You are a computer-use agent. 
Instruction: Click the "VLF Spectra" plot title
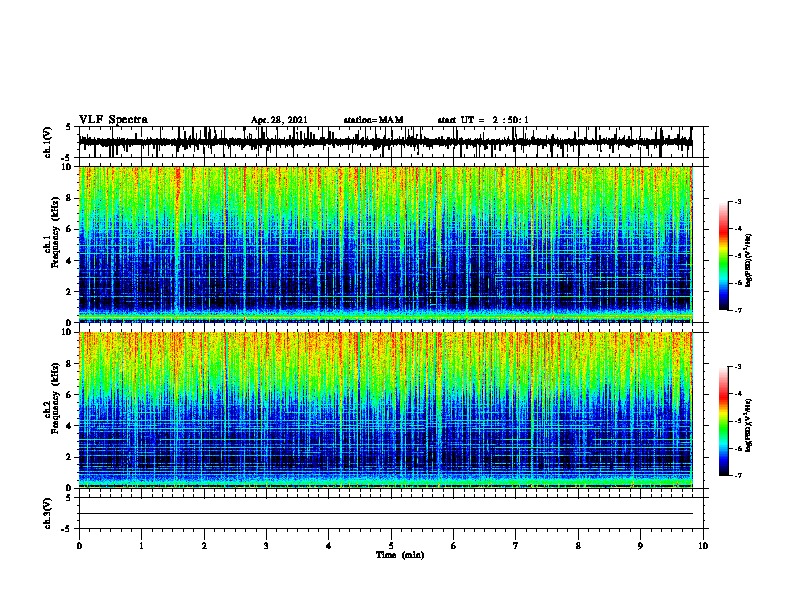click(113, 120)
